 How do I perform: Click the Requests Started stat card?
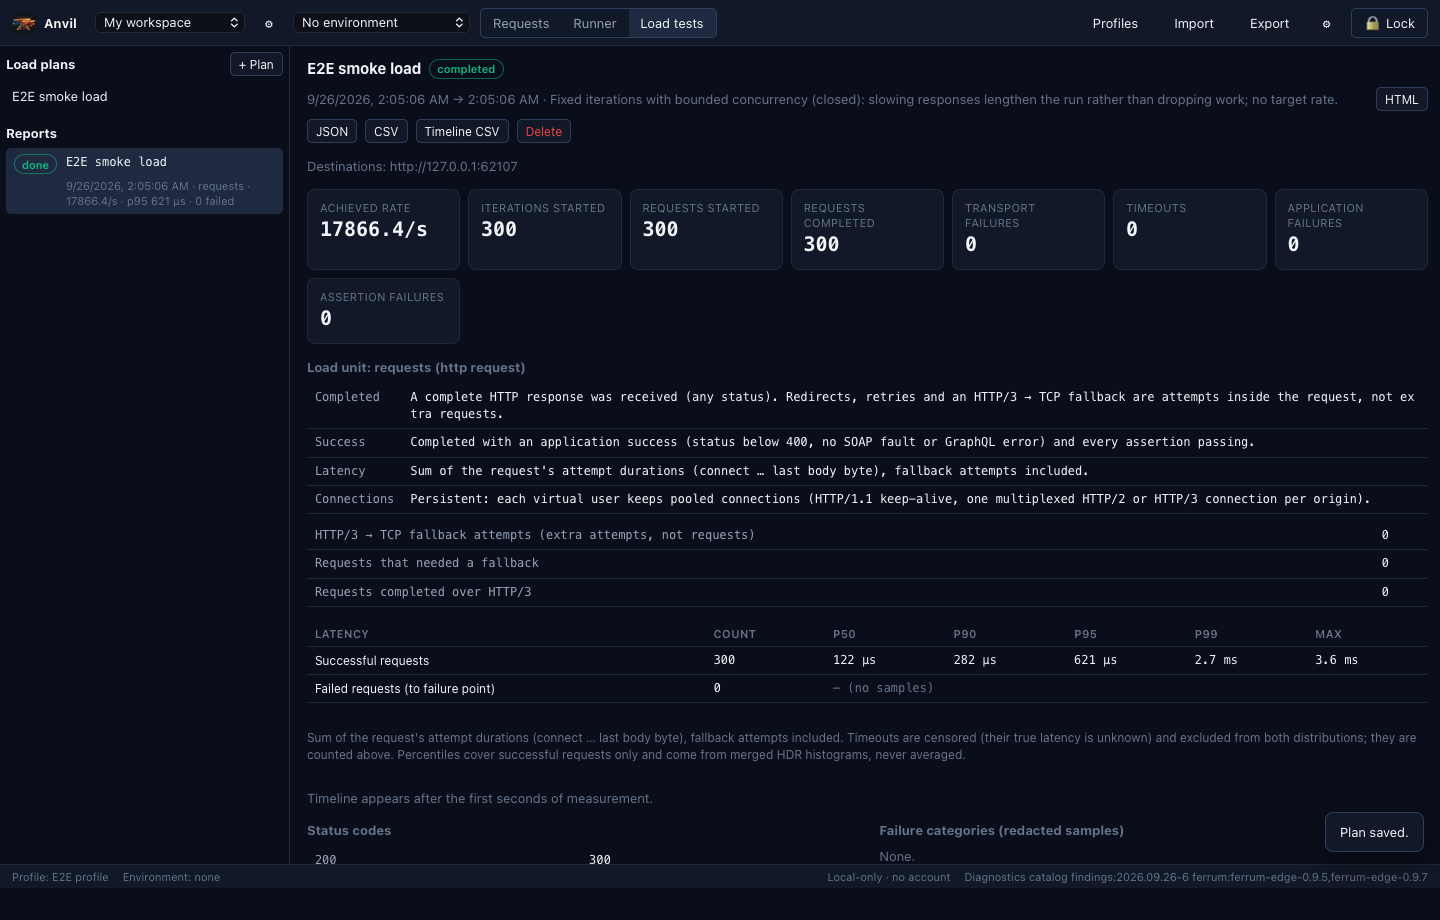pos(706,229)
